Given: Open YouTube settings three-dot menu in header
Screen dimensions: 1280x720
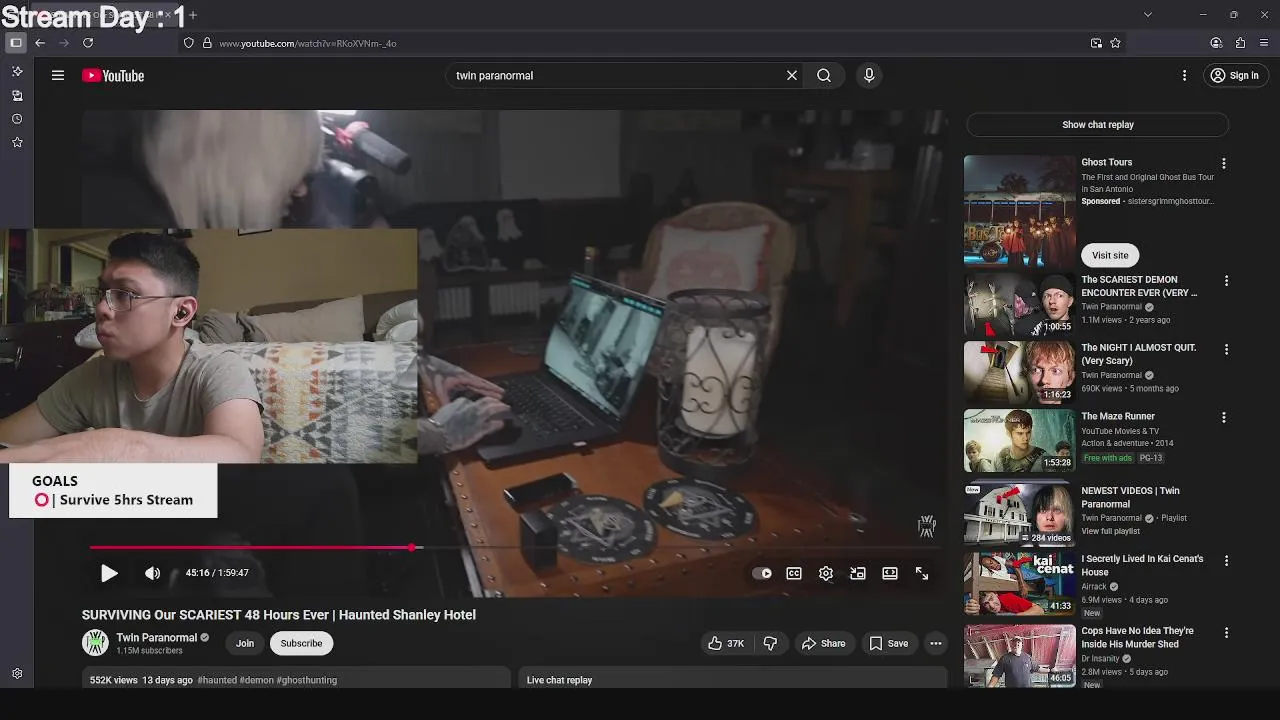Looking at the screenshot, I should tap(1184, 75).
